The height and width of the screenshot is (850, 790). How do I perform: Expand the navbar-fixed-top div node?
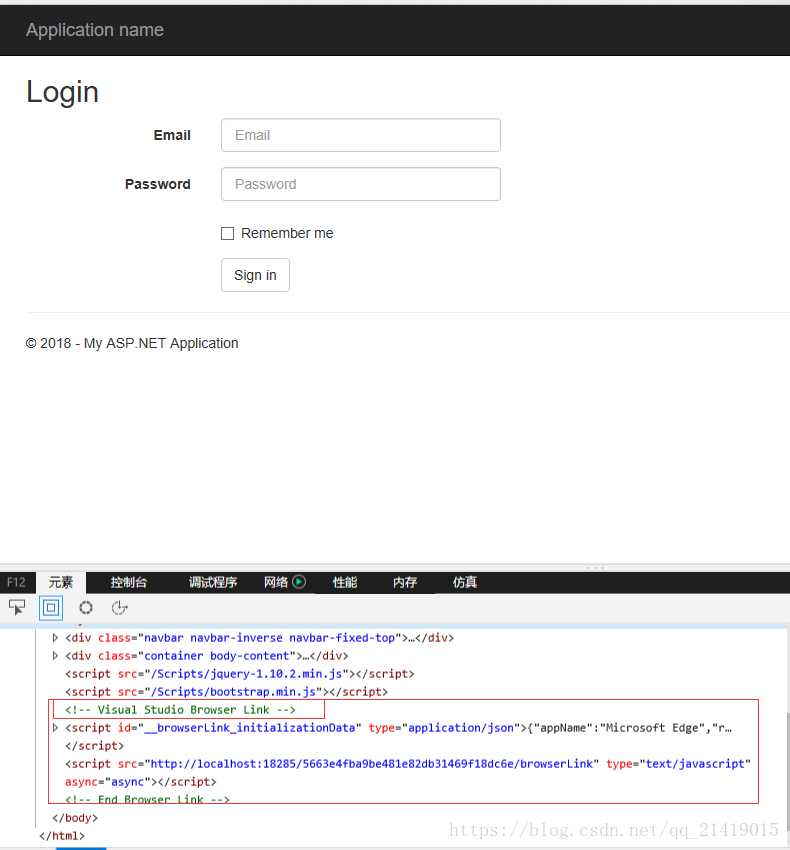tap(55, 638)
